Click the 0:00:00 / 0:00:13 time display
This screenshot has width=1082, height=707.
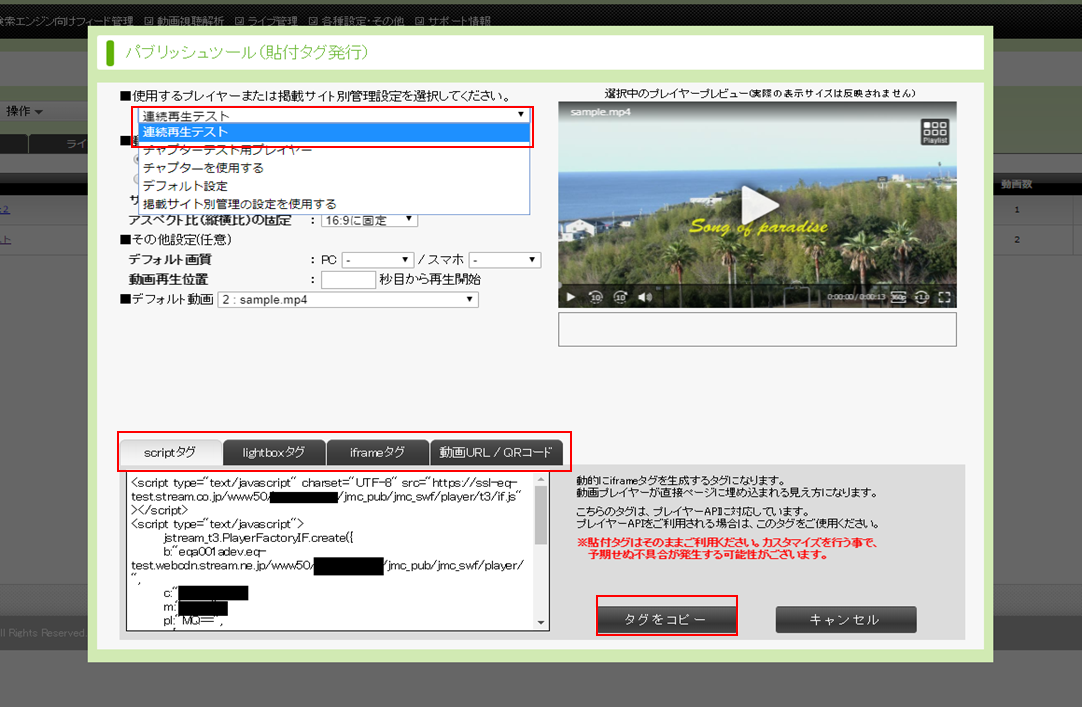coord(856,297)
